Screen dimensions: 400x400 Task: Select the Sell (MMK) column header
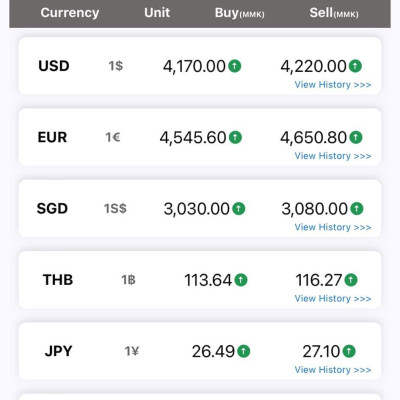[334, 13]
